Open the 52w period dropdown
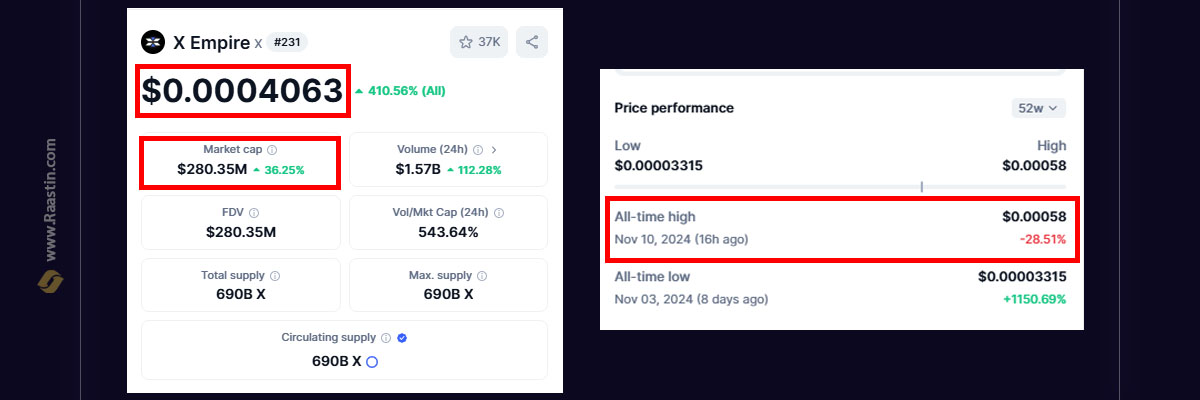Screen dimensions: 1200x400 pos(1039,108)
